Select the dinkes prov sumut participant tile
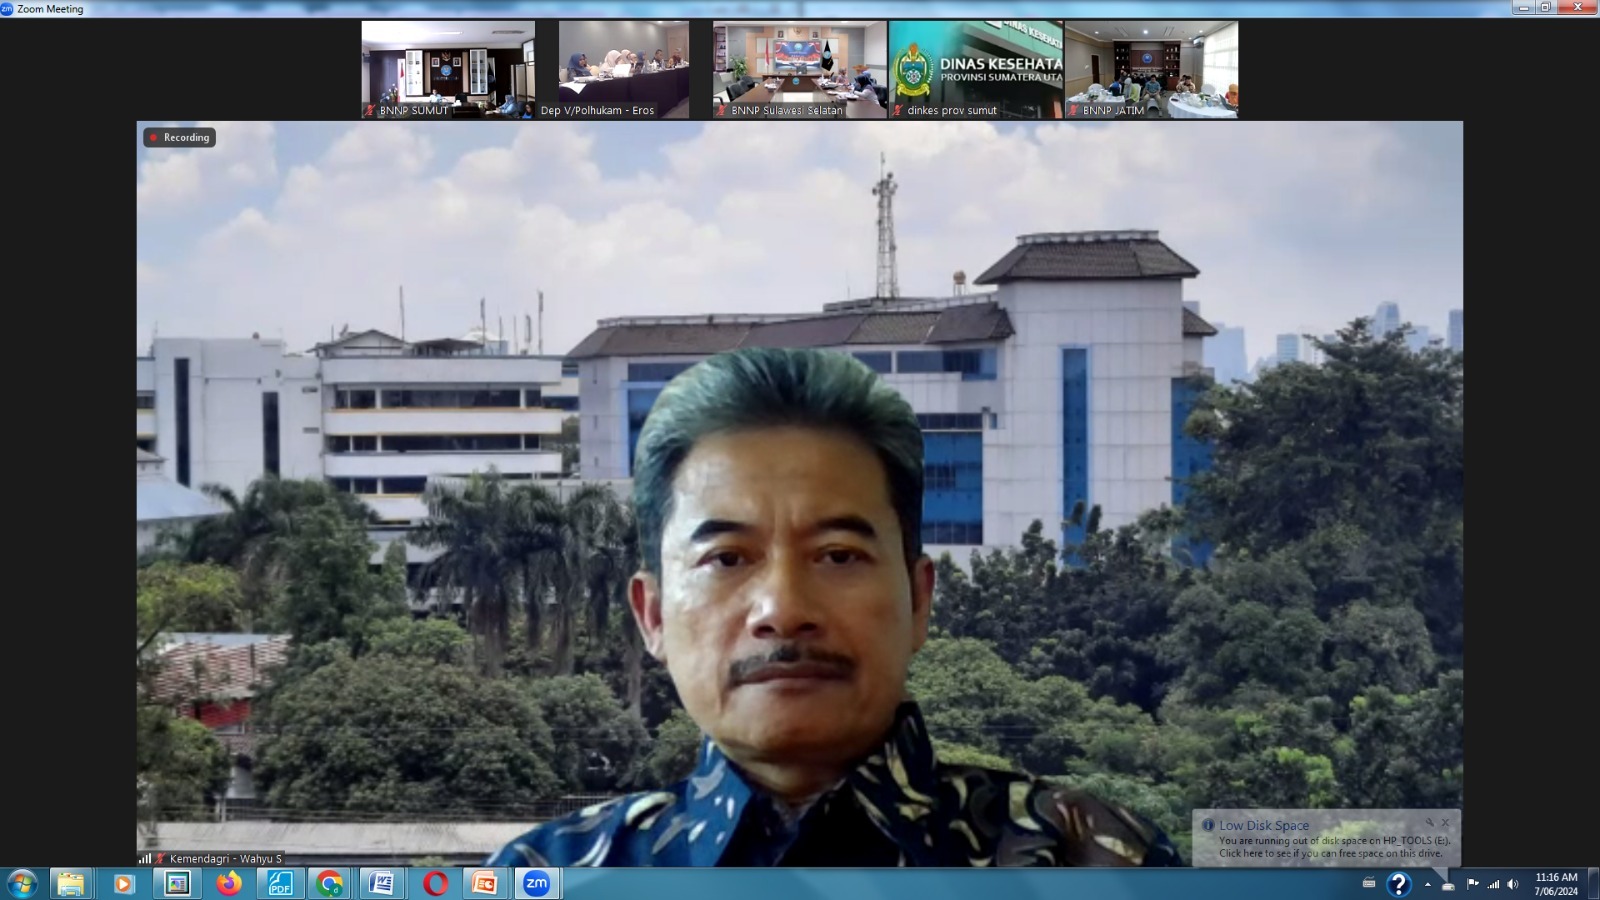Screen dimensions: 1600x900 pos(976,69)
